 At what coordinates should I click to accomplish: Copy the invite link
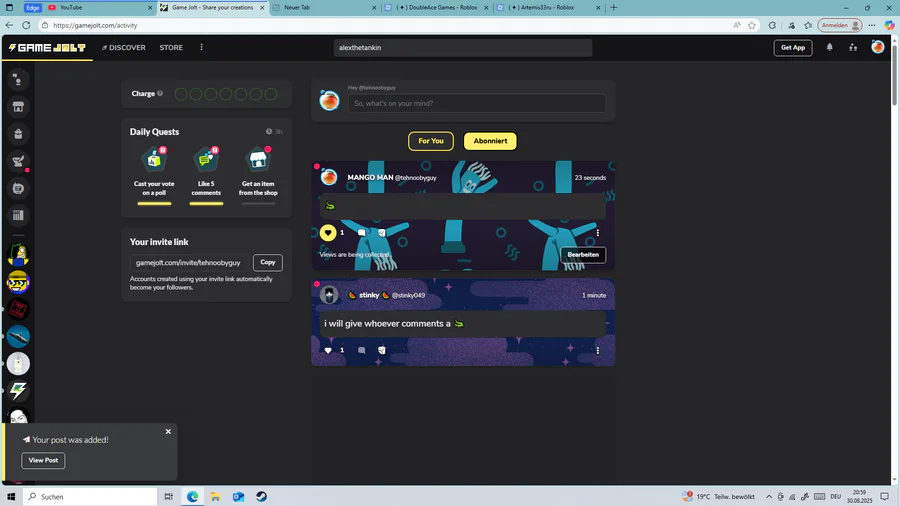click(x=267, y=262)
